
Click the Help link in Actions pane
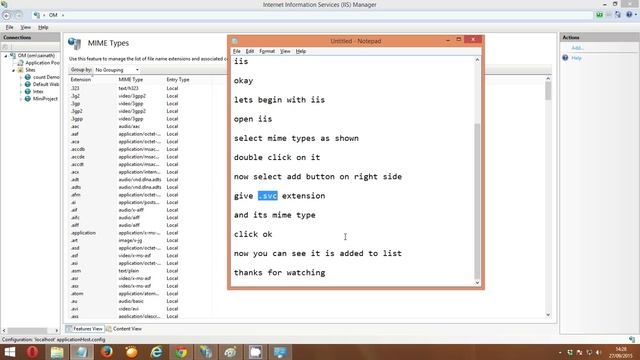point(576,58)
